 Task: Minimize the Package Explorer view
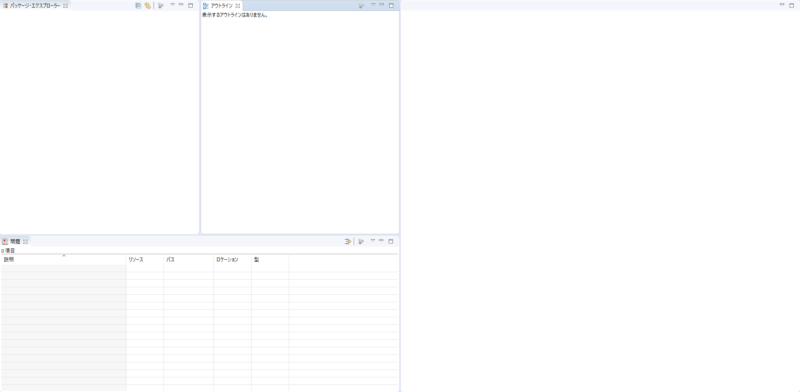click(181, 5)
